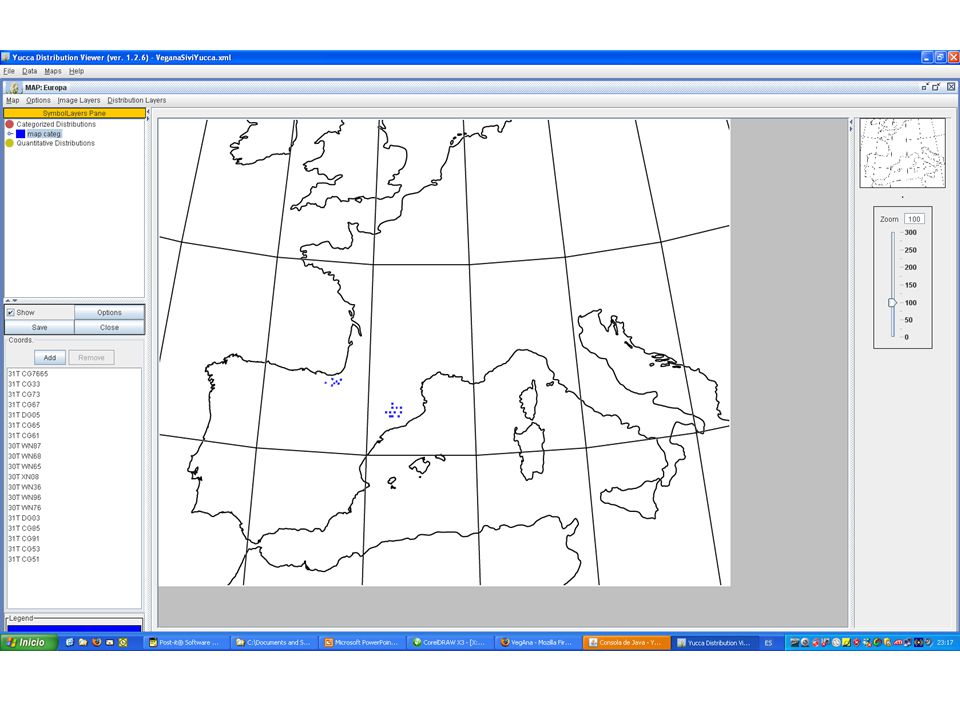Open the Maps menu

(53, 71)
